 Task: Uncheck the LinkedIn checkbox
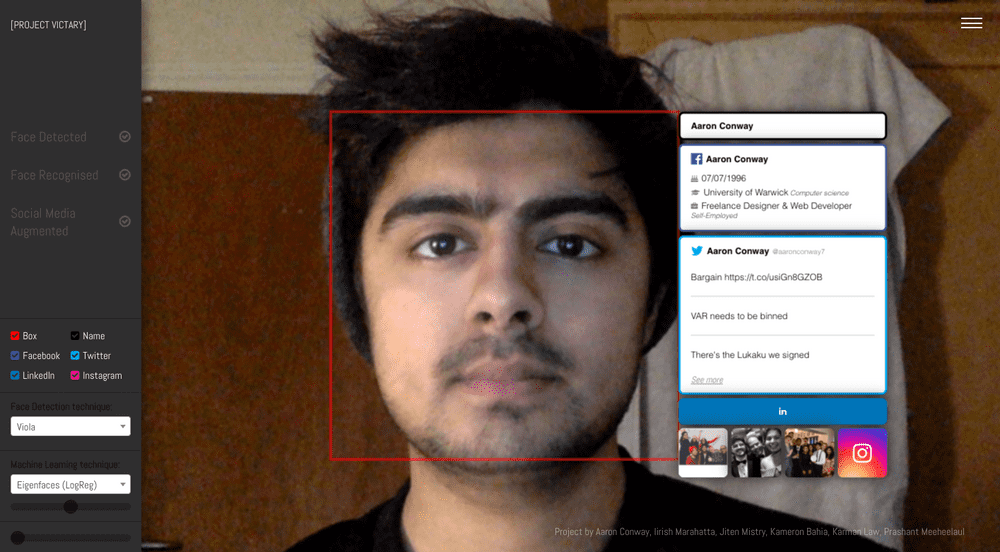[15, 375]
